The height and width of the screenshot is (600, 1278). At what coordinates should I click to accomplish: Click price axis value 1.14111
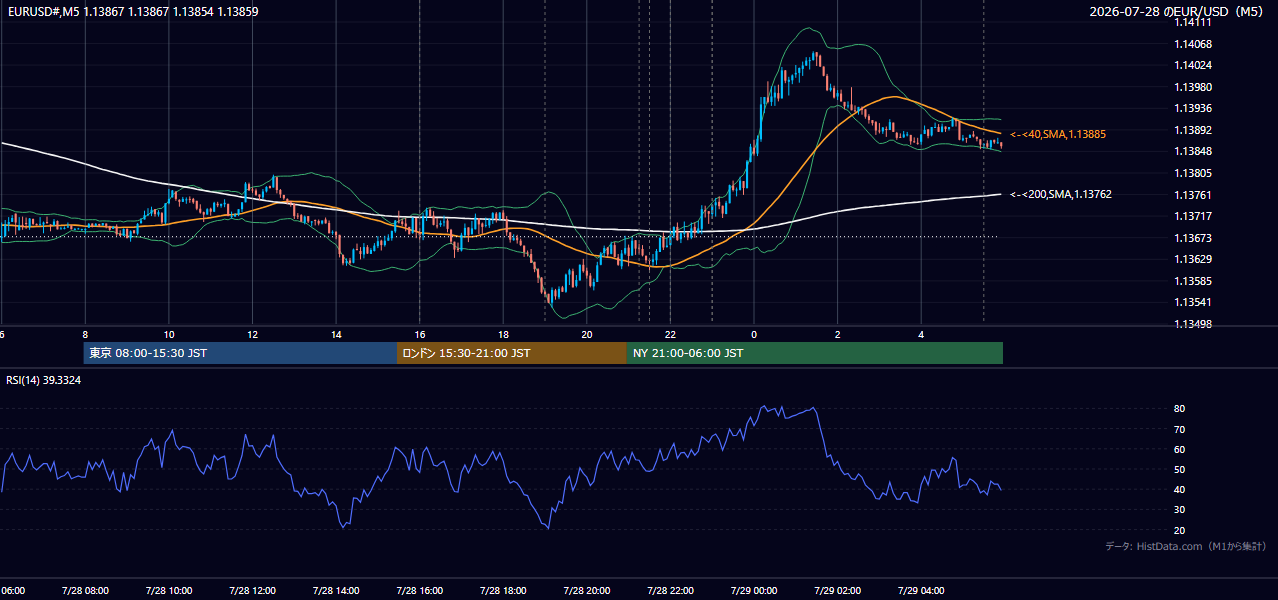(1194, 22)
